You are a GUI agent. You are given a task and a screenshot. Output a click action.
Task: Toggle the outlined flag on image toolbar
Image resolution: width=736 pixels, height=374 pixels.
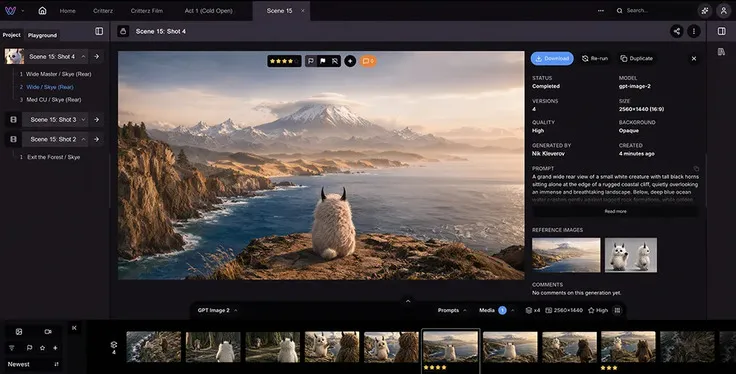311,61
